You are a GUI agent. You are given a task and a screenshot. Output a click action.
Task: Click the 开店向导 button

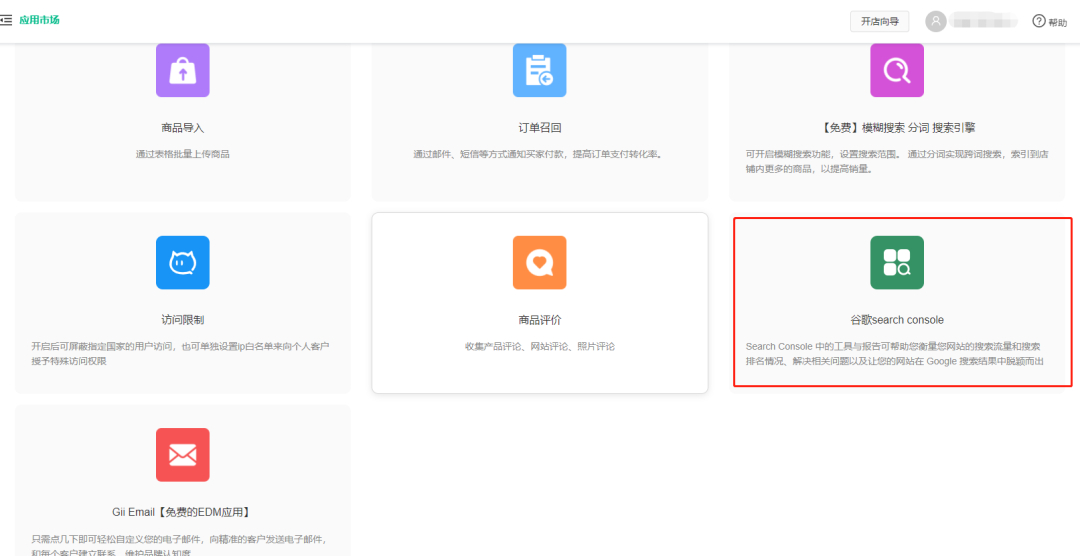point(880,21)
